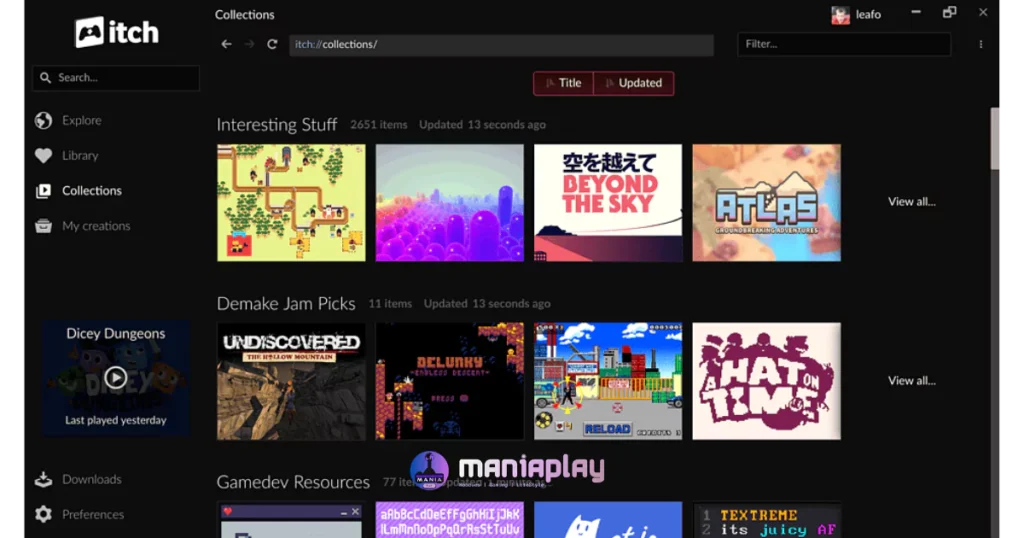This screenshot has height=538, width=1024.
Task: Click the Search input field
Action: pyautogui.click(x=116, y=78)
